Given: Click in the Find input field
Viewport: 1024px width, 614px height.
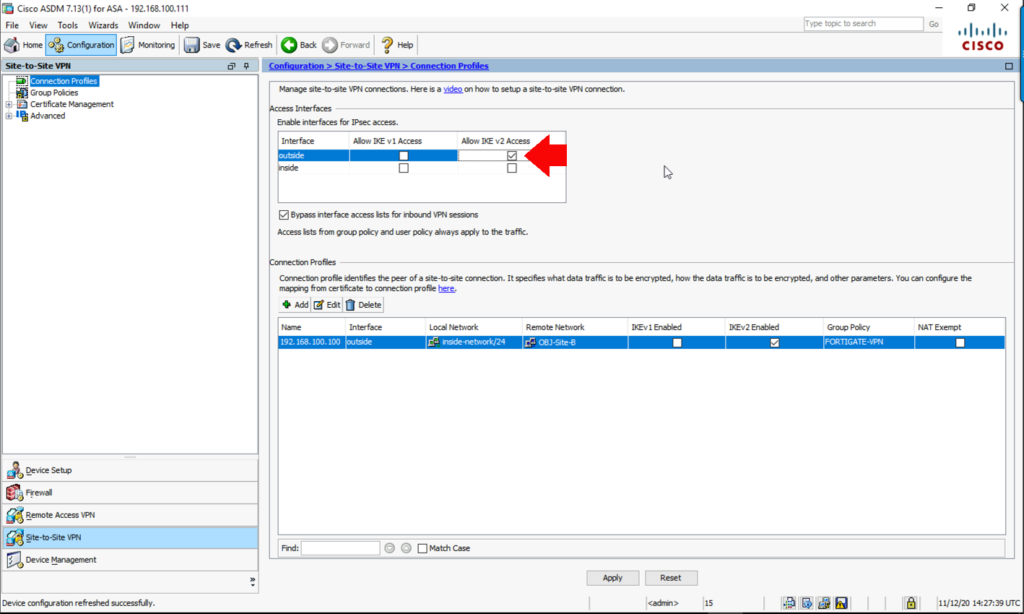Looking at the screenshot, I should pos(340,548).
